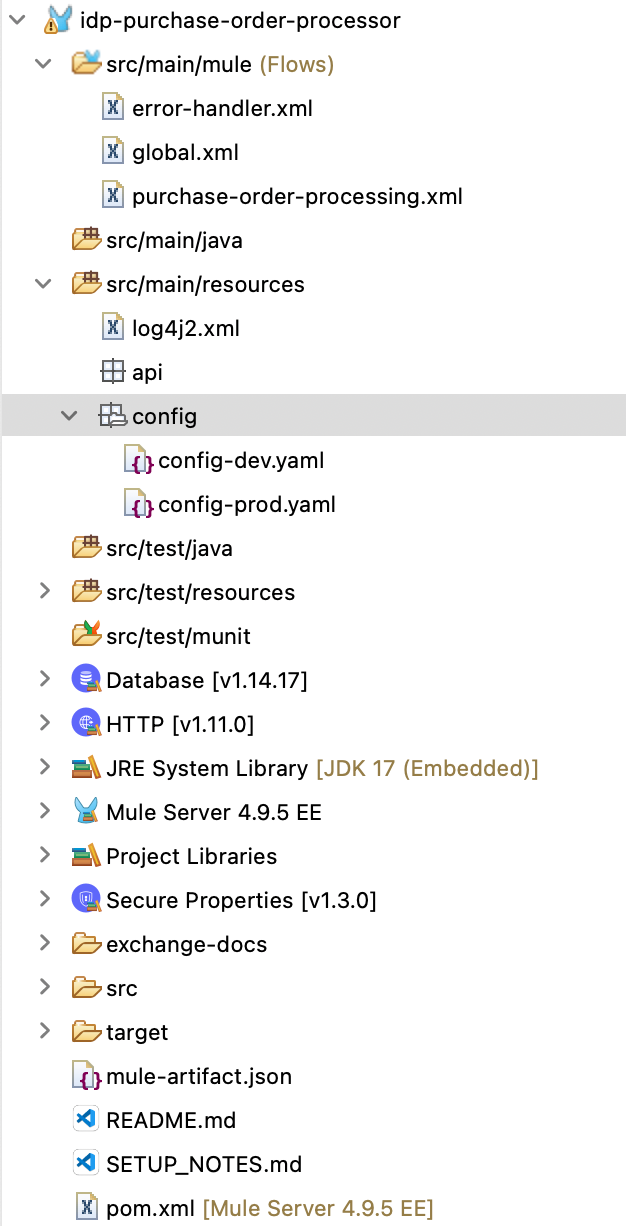Click the YAML icon beside config-dev.yaml
This screenshot has width=626, height=1226.
(138, 459)
